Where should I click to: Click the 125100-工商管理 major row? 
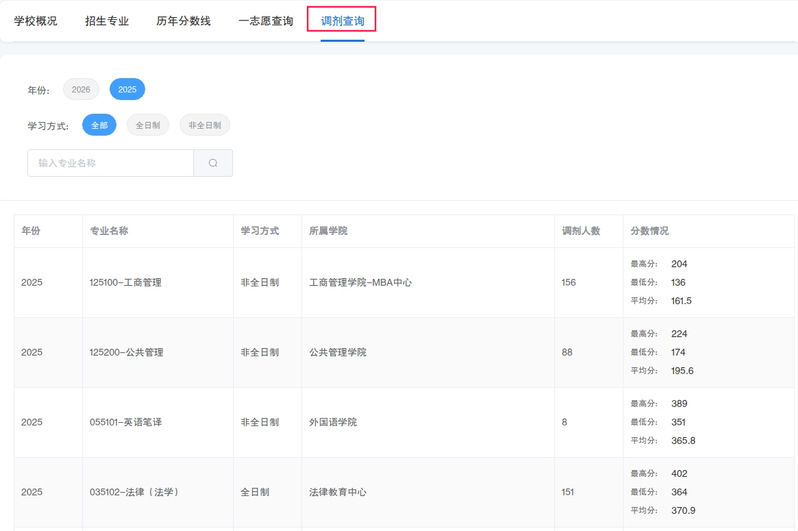click(x=126, y=283)
